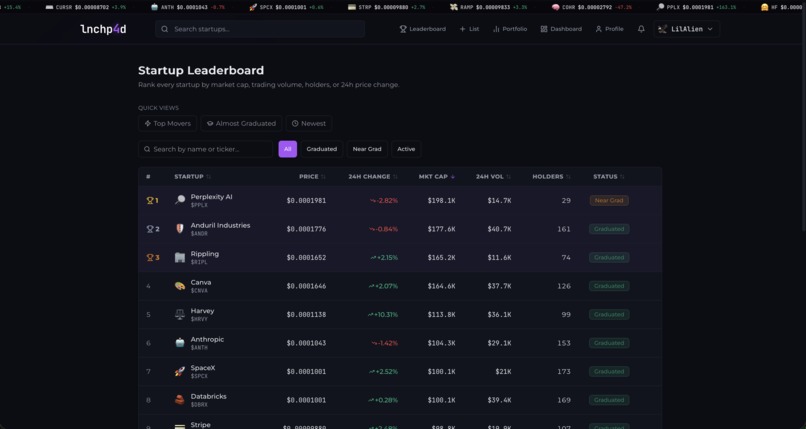
Task: Click the page vertical scrollbar
Action: (803, 123)
